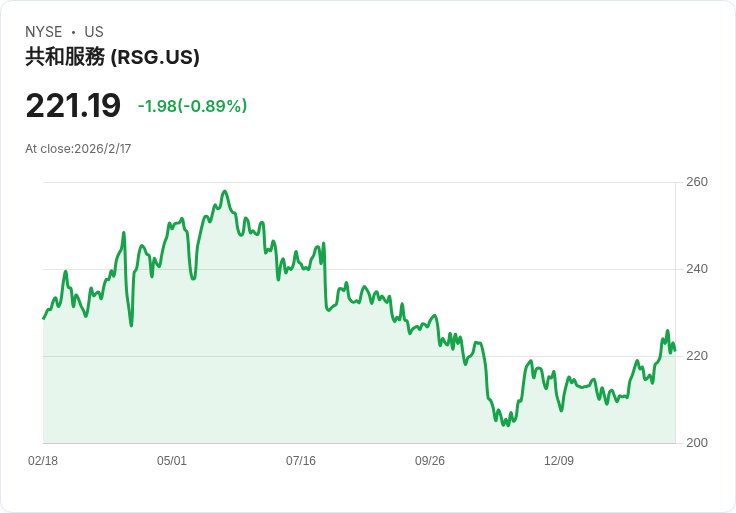Click the rightmost end of the price line
736x513 pixels.
675,351
